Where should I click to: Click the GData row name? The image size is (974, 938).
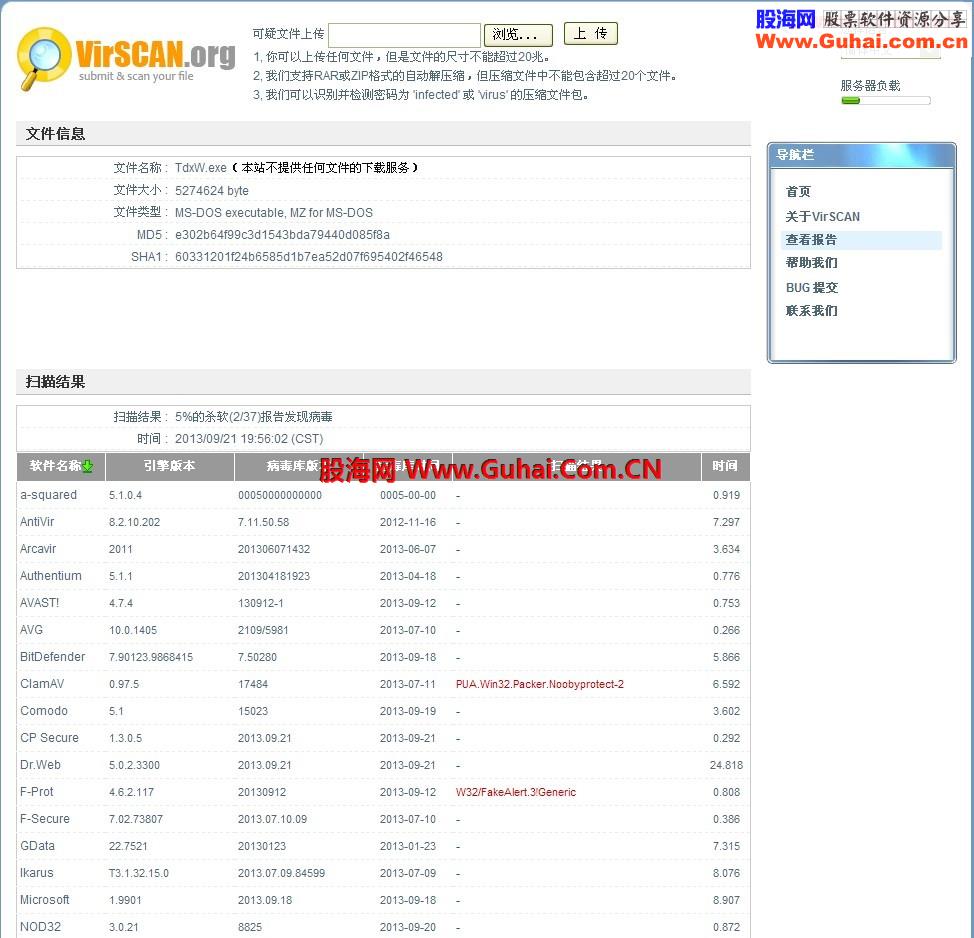(x=37, y=846)
